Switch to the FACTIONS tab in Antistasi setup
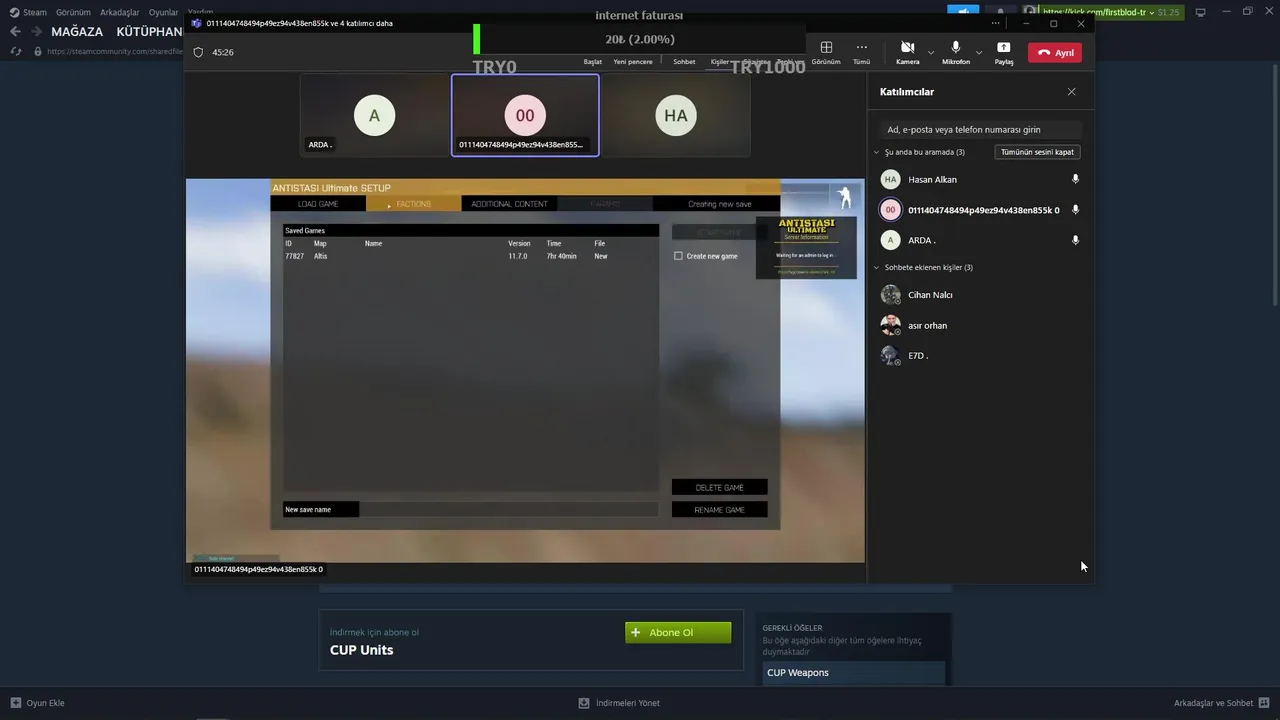Screen dimensions: 1280x720 413,204
